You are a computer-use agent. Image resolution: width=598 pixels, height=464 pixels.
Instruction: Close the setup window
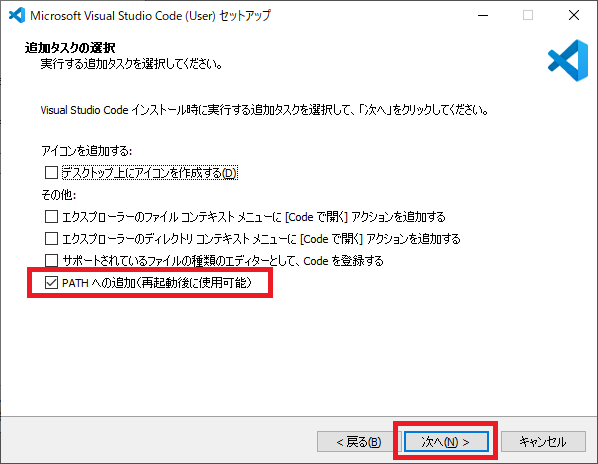[x=574, y=15]
